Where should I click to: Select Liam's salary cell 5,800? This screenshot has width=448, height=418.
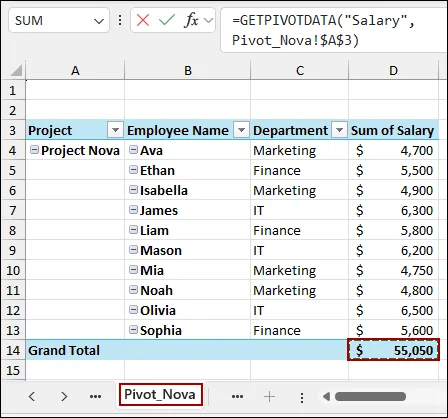393,230
